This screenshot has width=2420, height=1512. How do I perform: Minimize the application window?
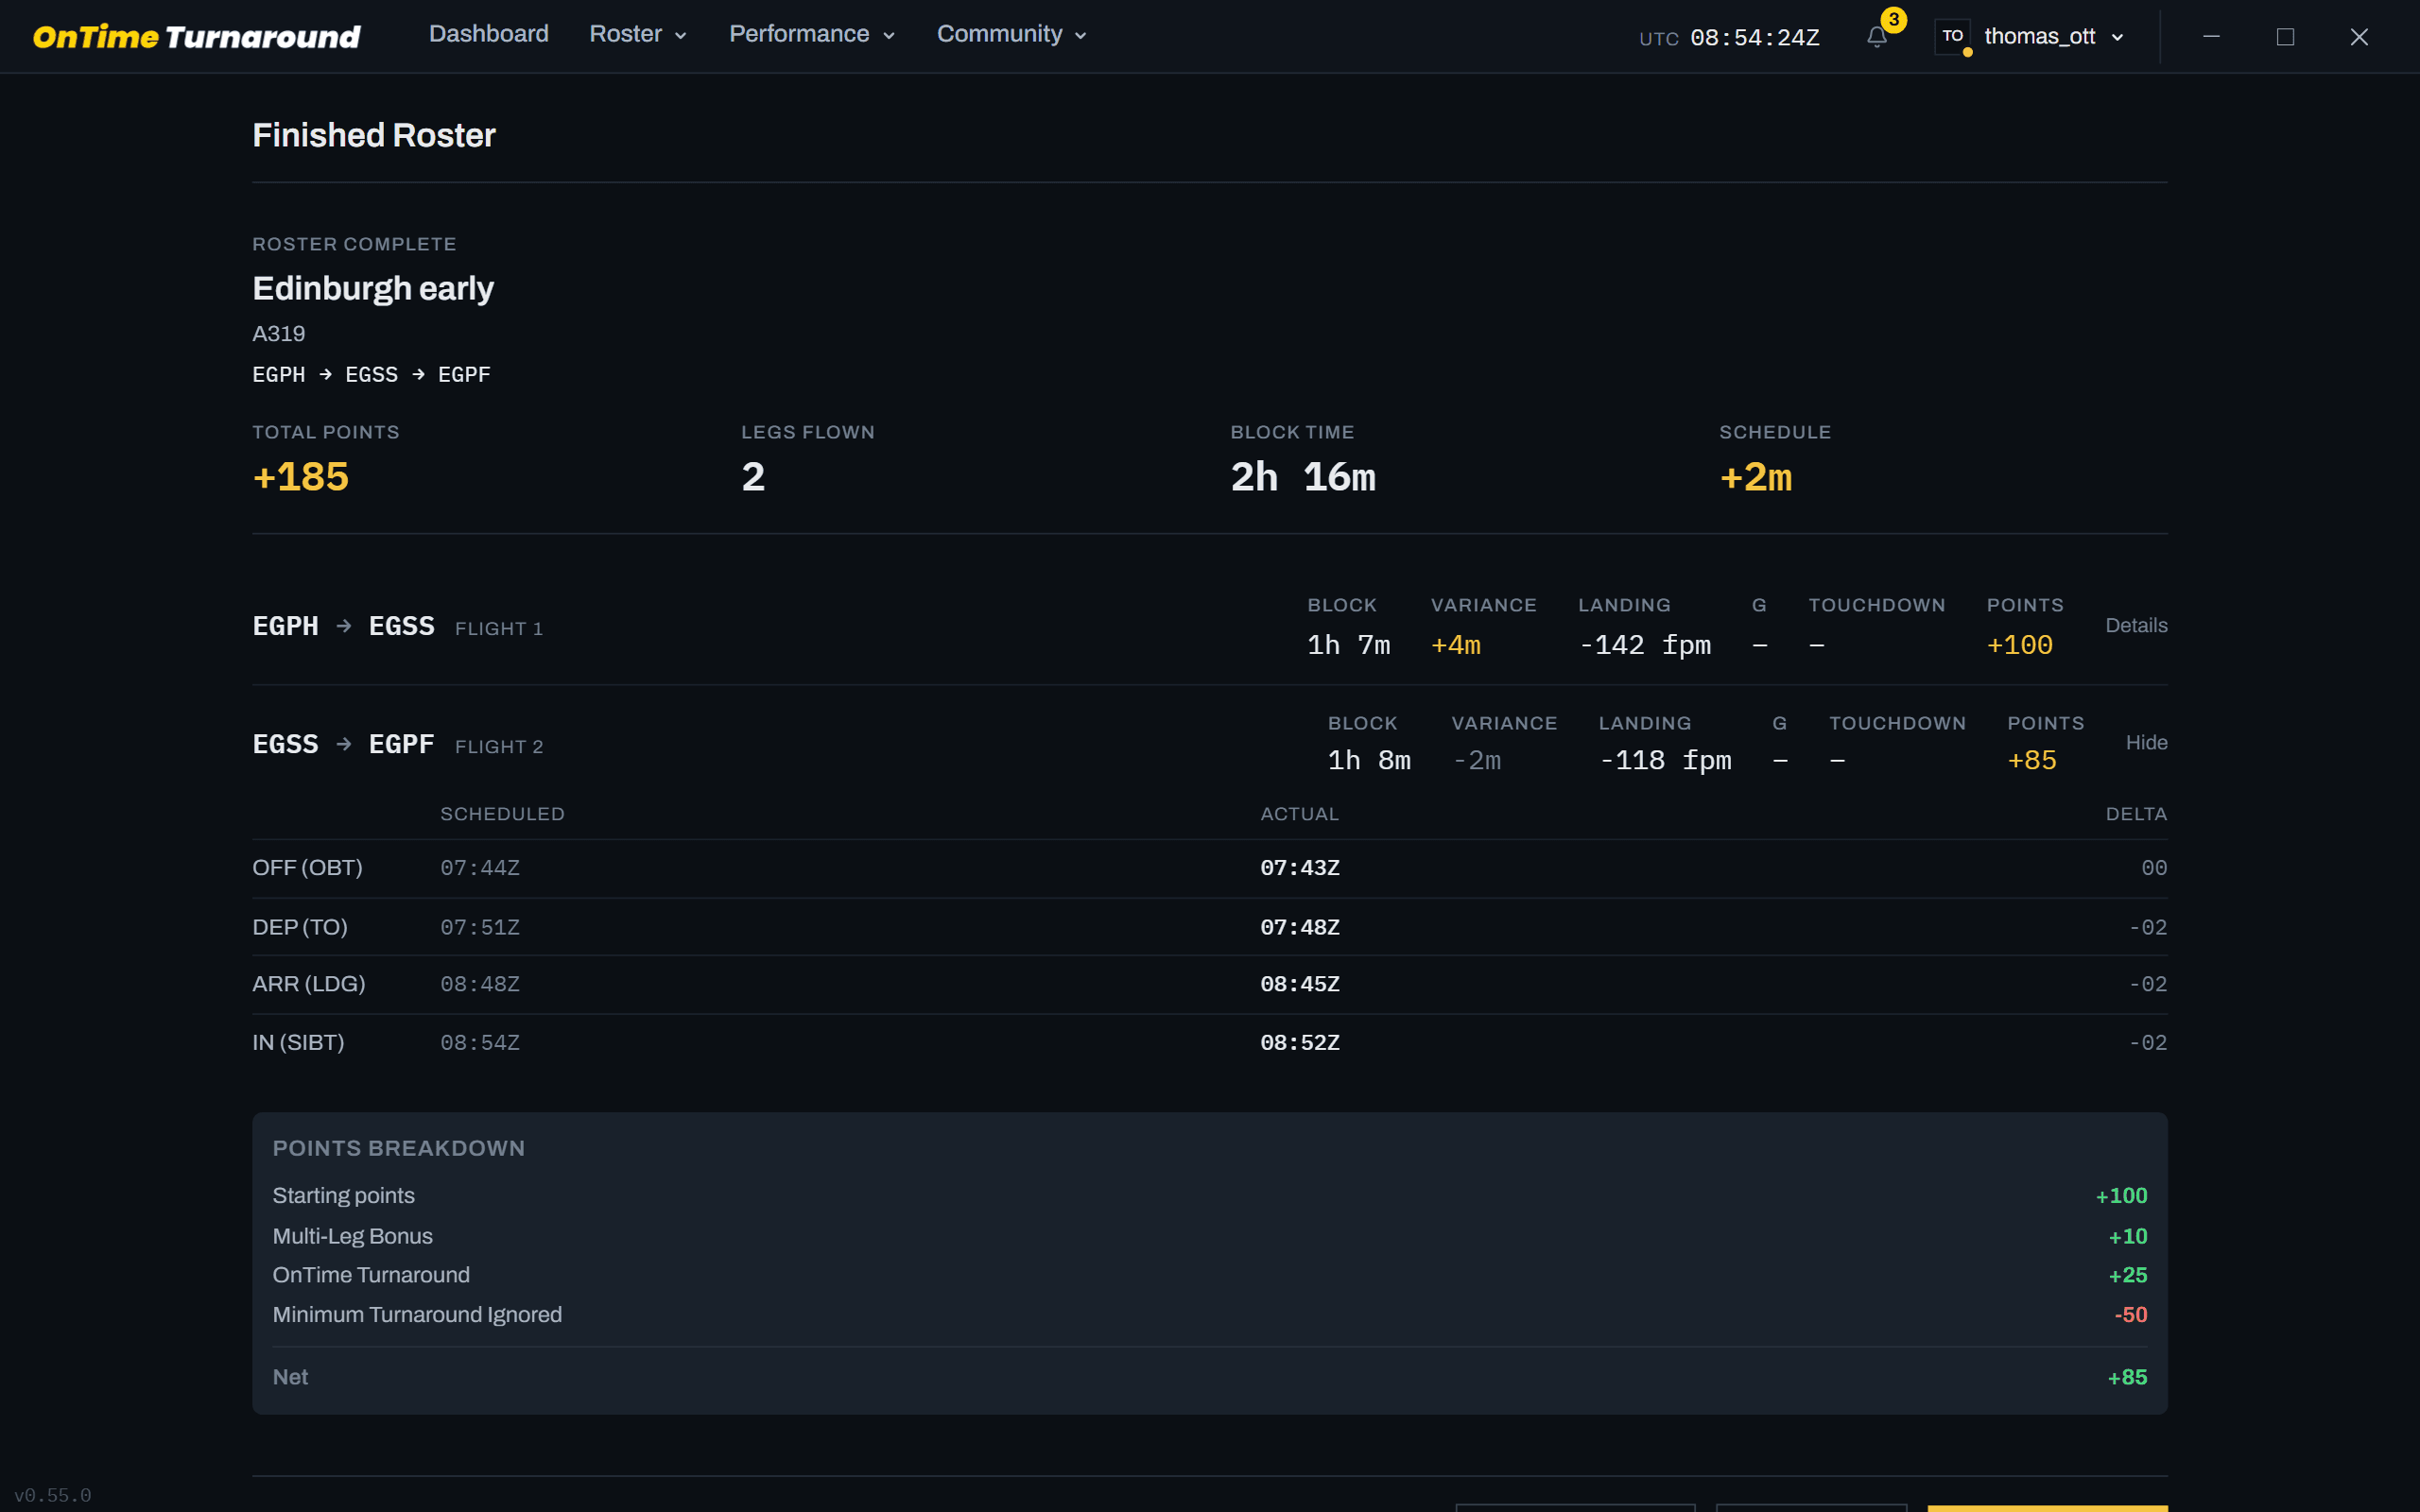[2211, 37]
